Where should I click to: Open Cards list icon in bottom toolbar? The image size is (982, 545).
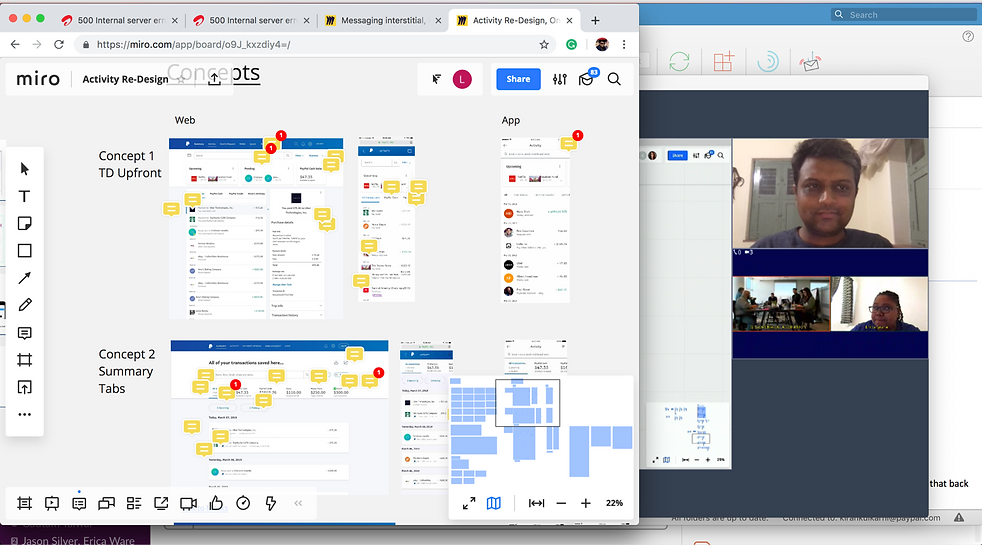(134, 503)
